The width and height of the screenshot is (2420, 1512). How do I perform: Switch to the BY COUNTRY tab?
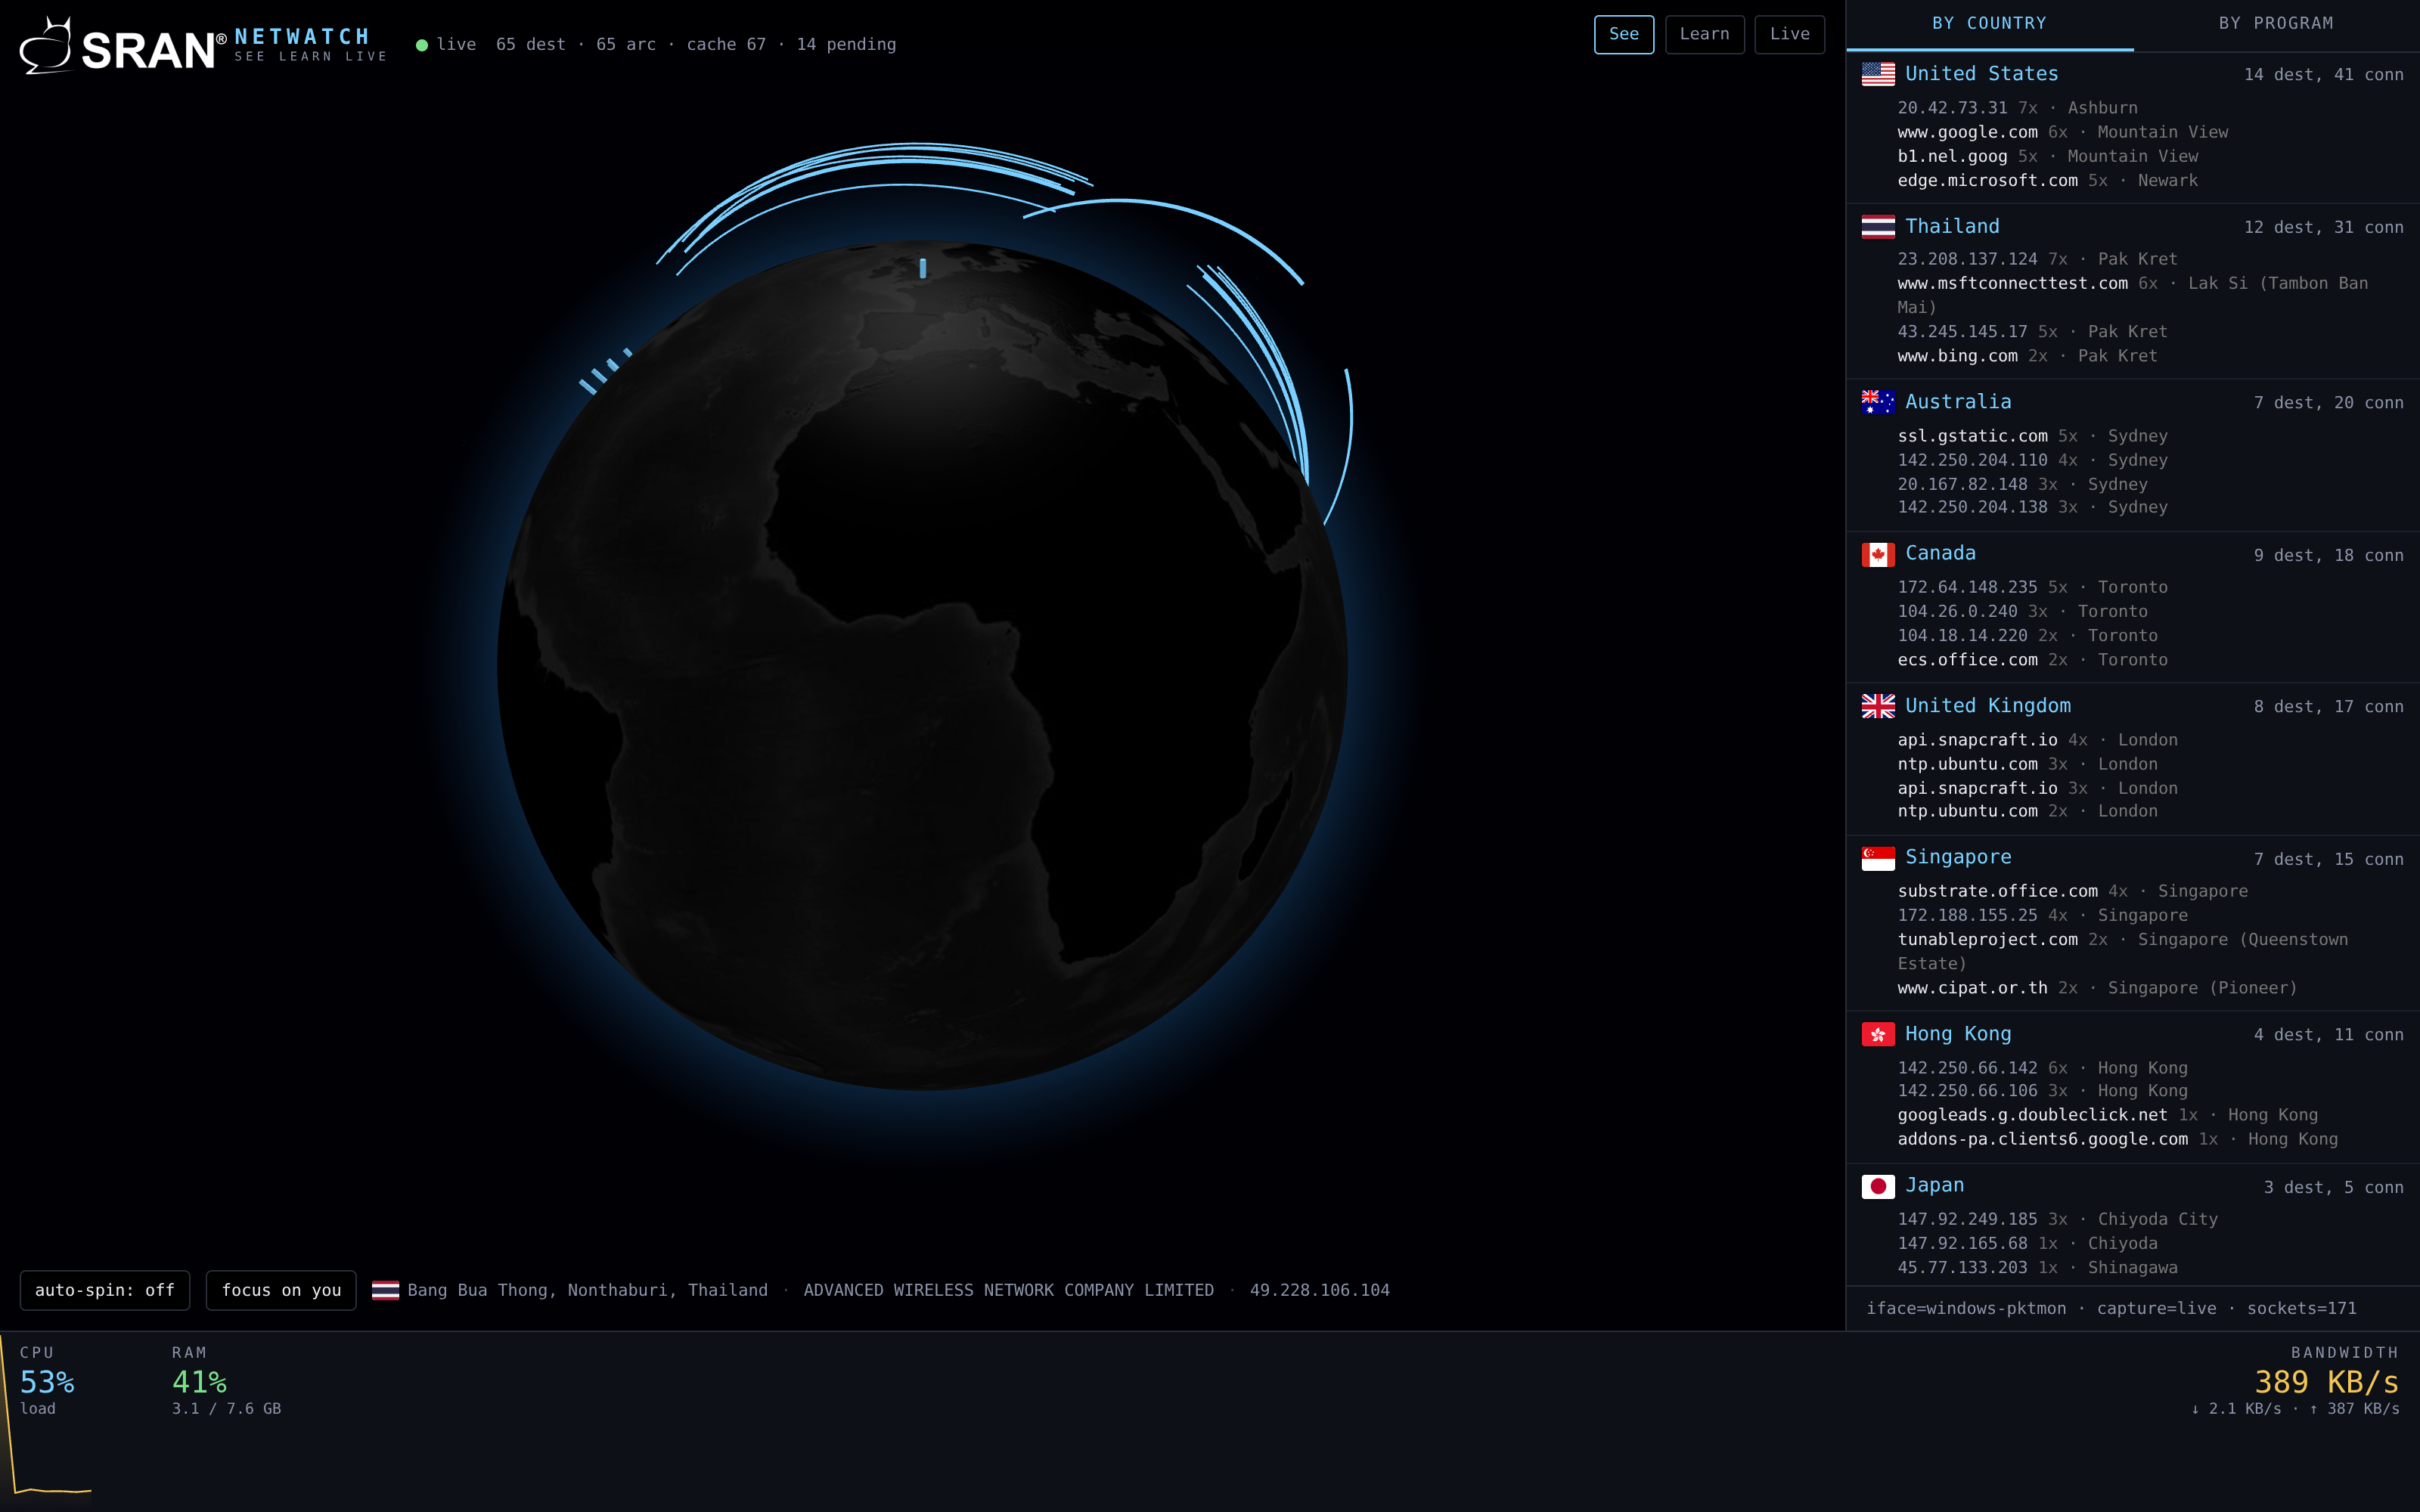[x=1989, y=24]
